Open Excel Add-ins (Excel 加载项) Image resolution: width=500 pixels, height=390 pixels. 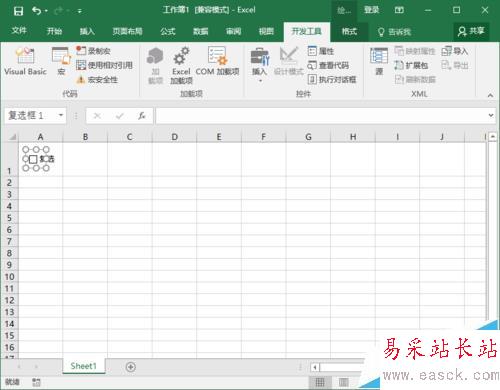tap(181, 65)
